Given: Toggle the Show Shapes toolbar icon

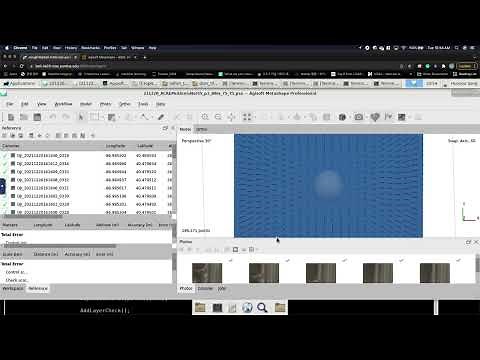Looking at the screenshot, I should coord(375,117).
